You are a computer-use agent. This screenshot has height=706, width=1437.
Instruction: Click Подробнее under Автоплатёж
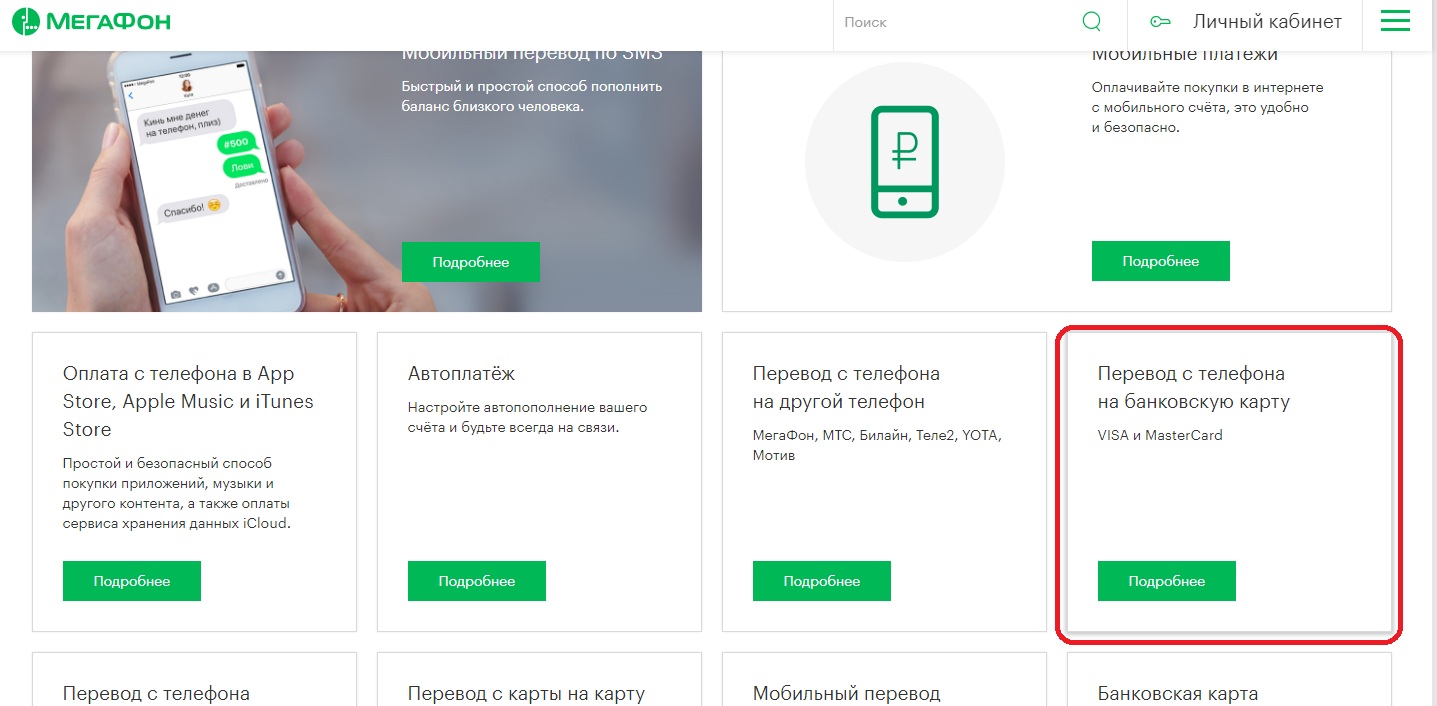pos(476,581)
